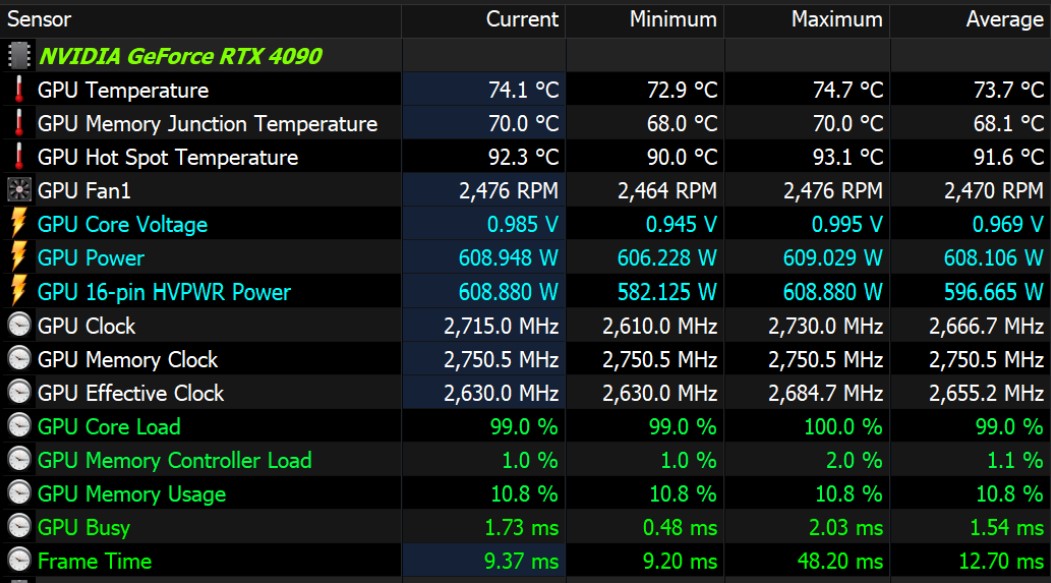1051x583 pixels.
Task: Click the thermometer icon for GPU Temperature
Action: [19, 89]
